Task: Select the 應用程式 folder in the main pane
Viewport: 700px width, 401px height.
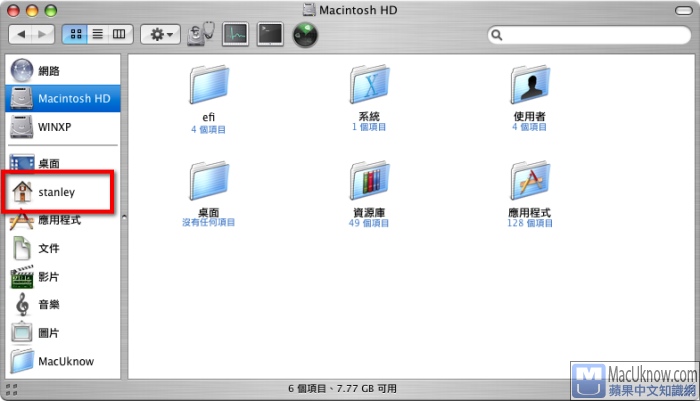Action: 529,181
